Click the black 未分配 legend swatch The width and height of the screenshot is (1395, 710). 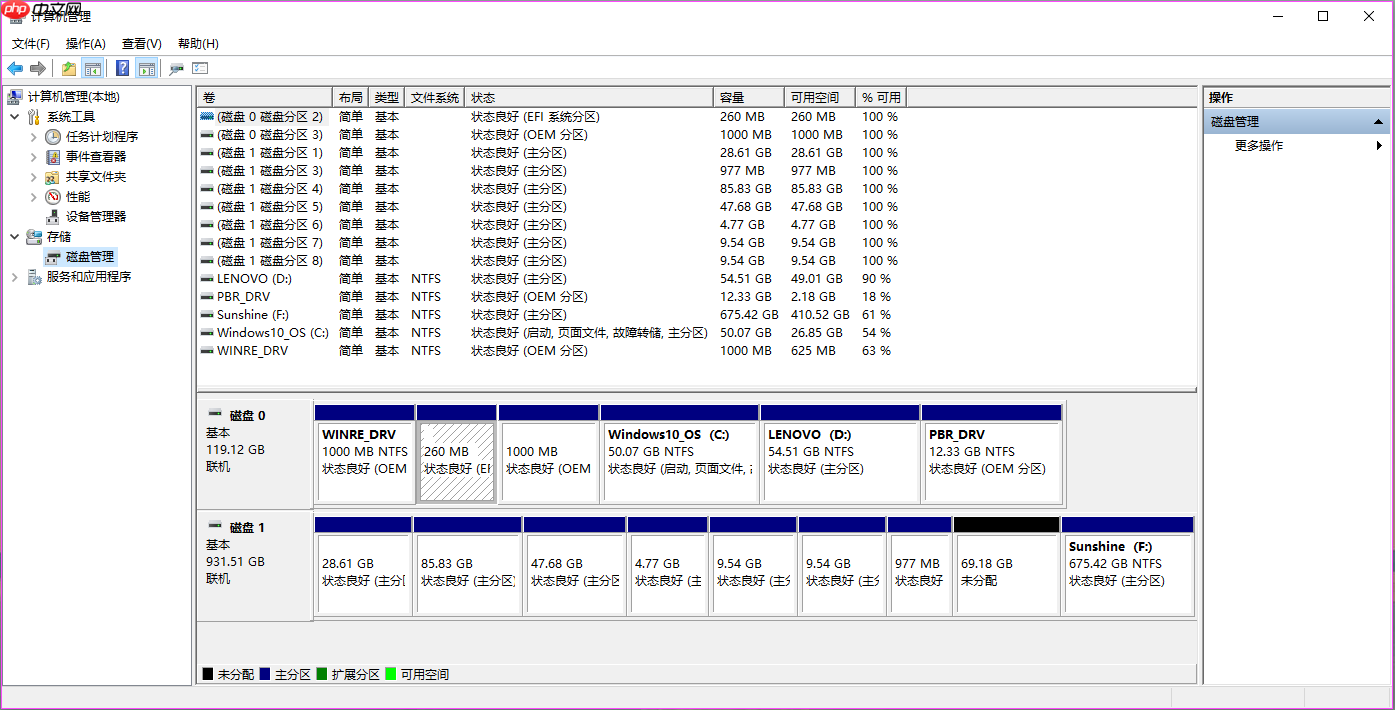coord(208,675)
